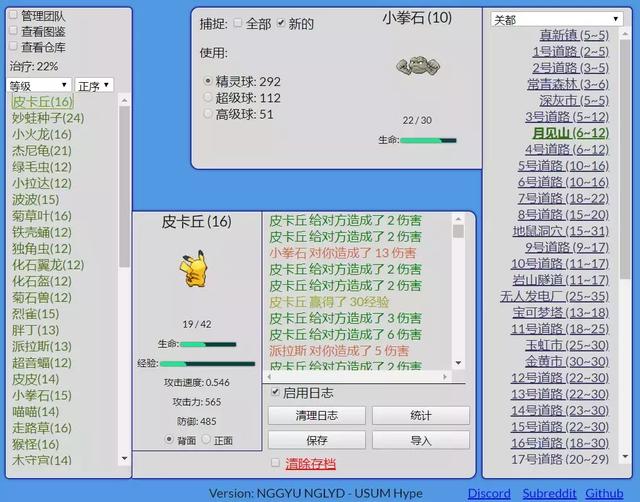Click the 清理日志 button
Image resolution: width=640 pixels, height=502 pixels.
click(317, 415)
